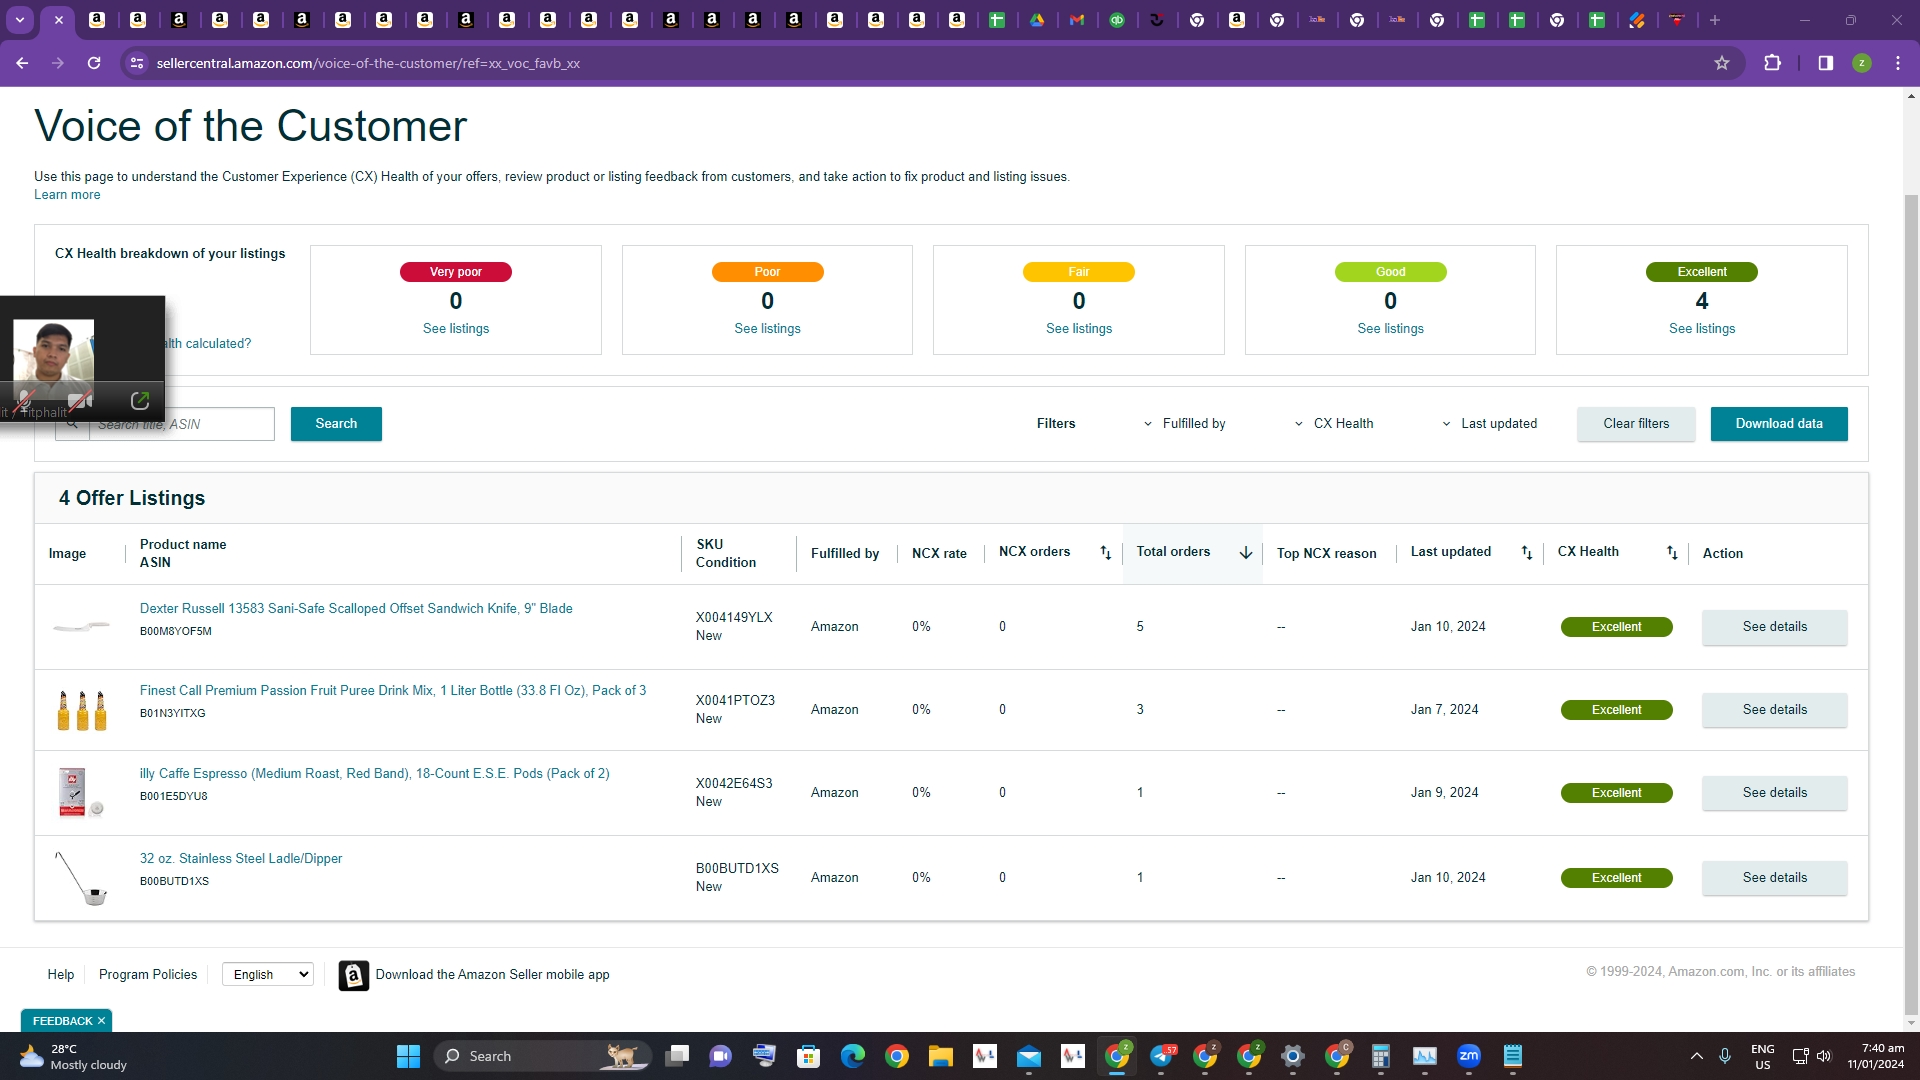Open Task View on the taskbar
Screen dimensions: 1920x1080
[x=677, y=1056]
